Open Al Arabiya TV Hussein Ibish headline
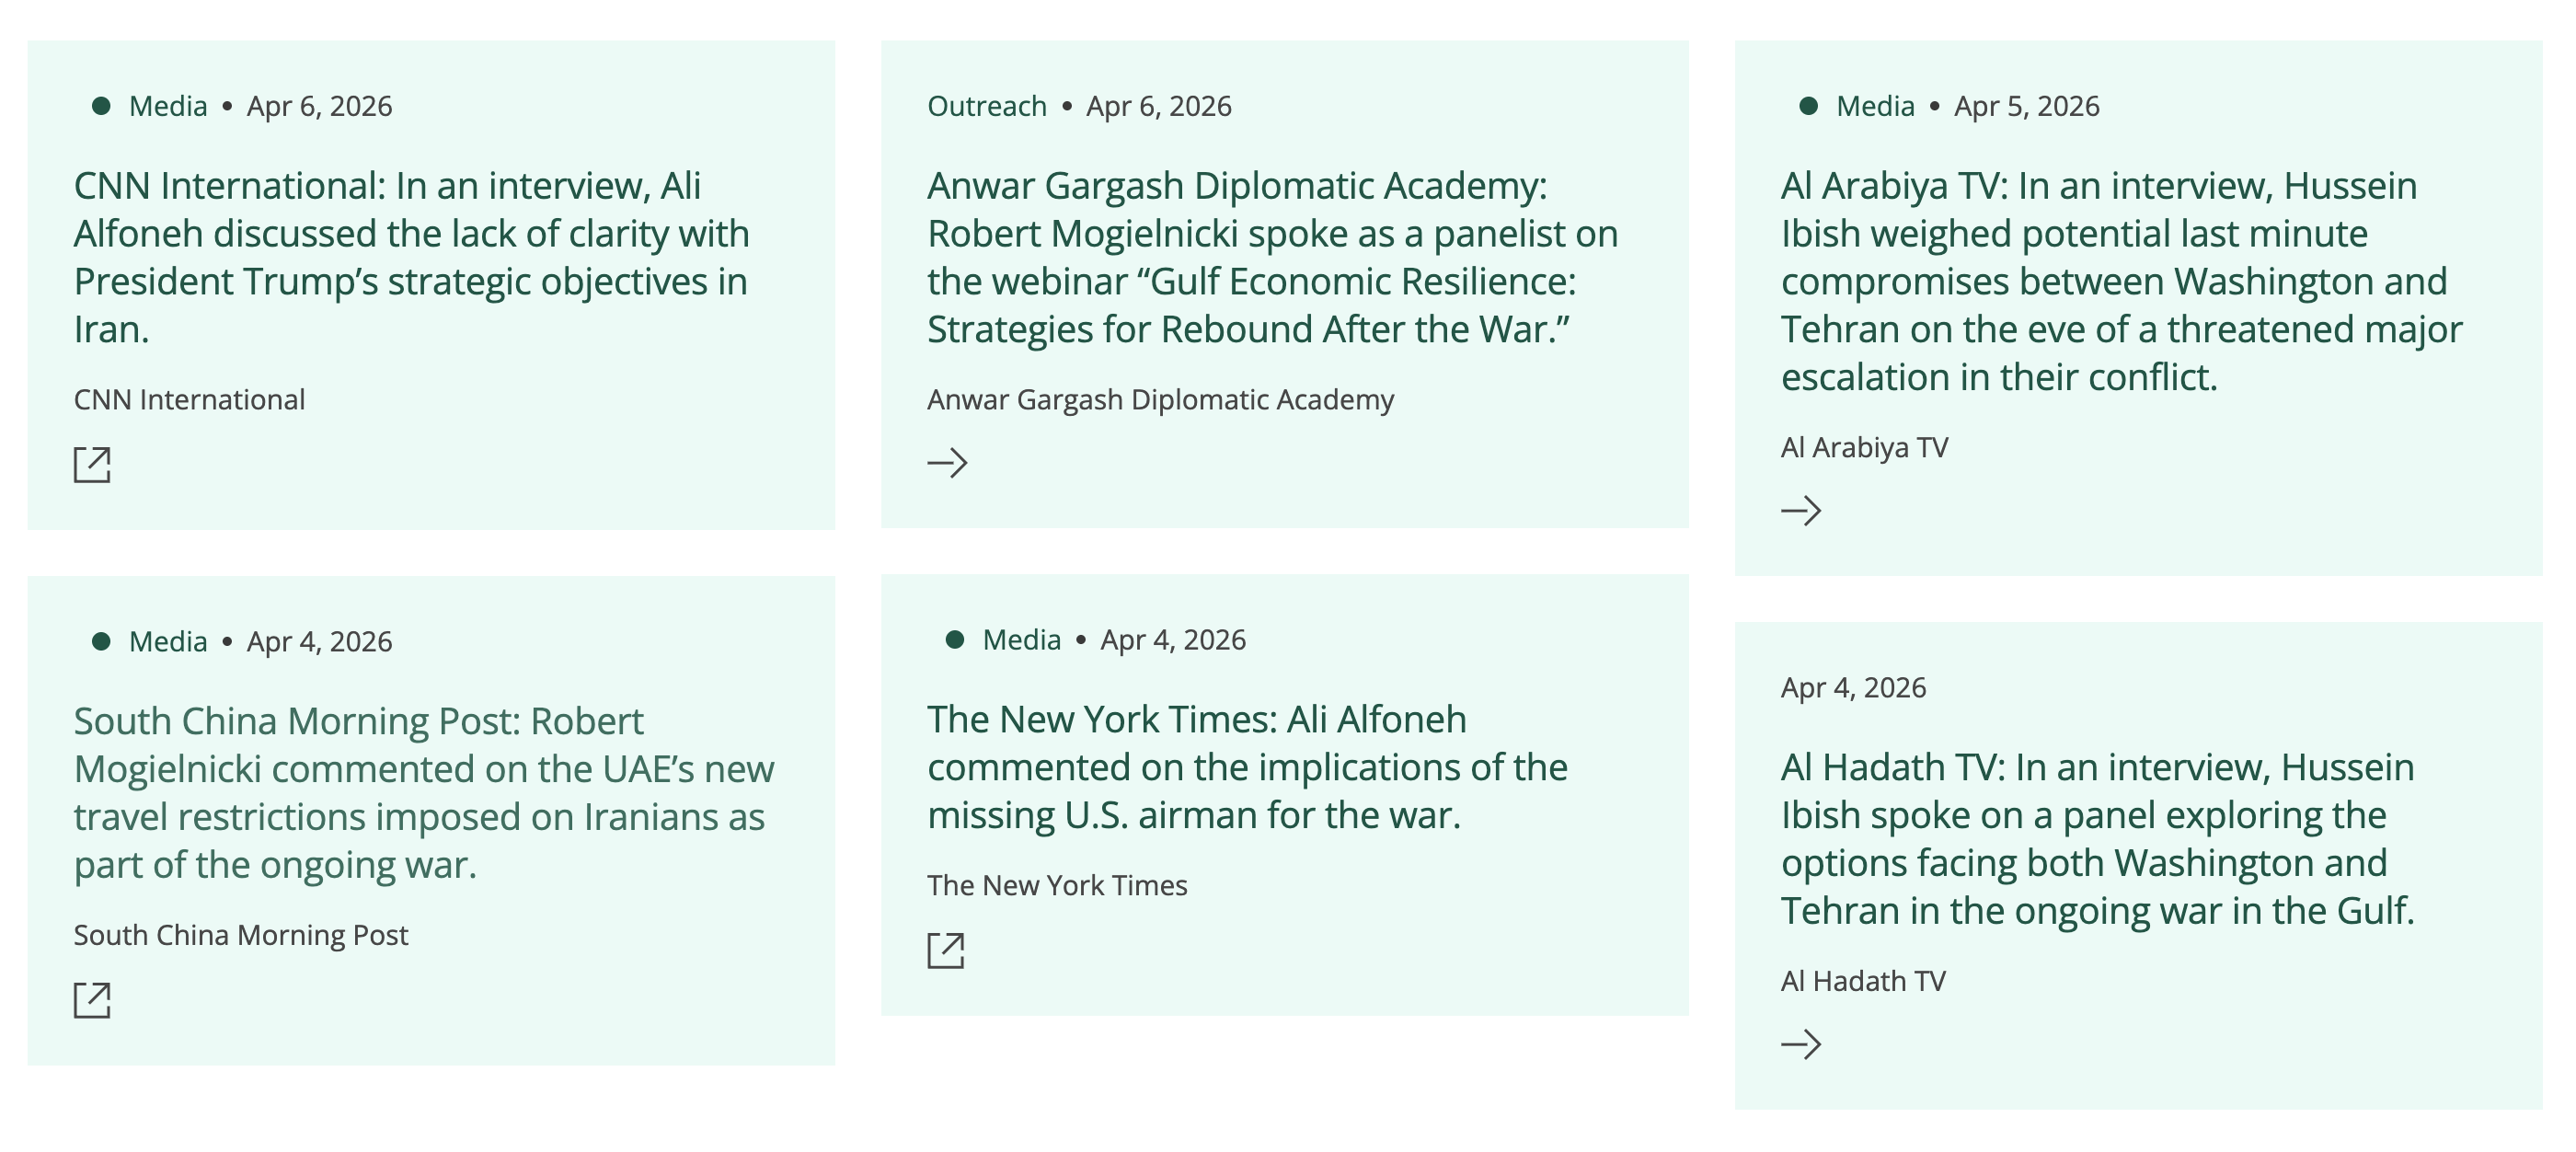2576x1152 pixels. pyautogui.click(x=2120, y=281)
